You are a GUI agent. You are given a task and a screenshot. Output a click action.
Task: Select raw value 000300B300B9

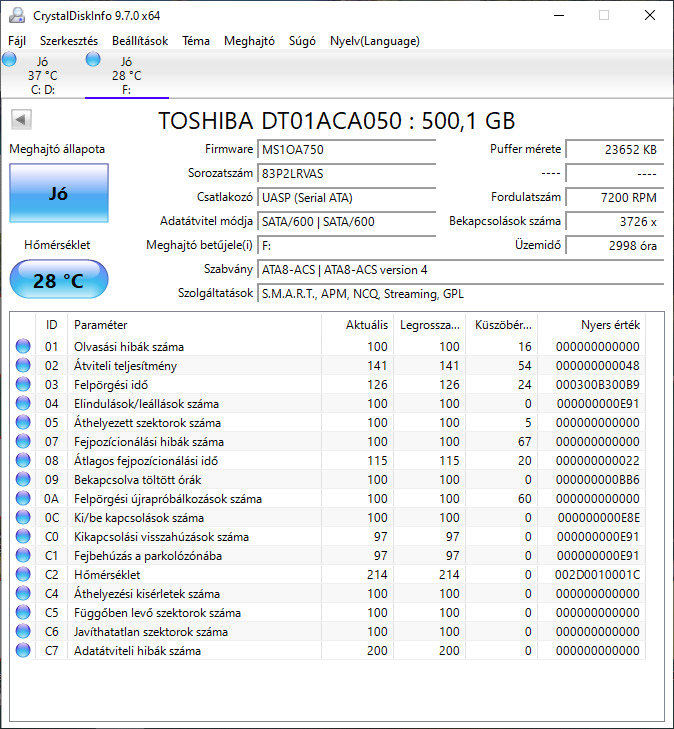597,385
